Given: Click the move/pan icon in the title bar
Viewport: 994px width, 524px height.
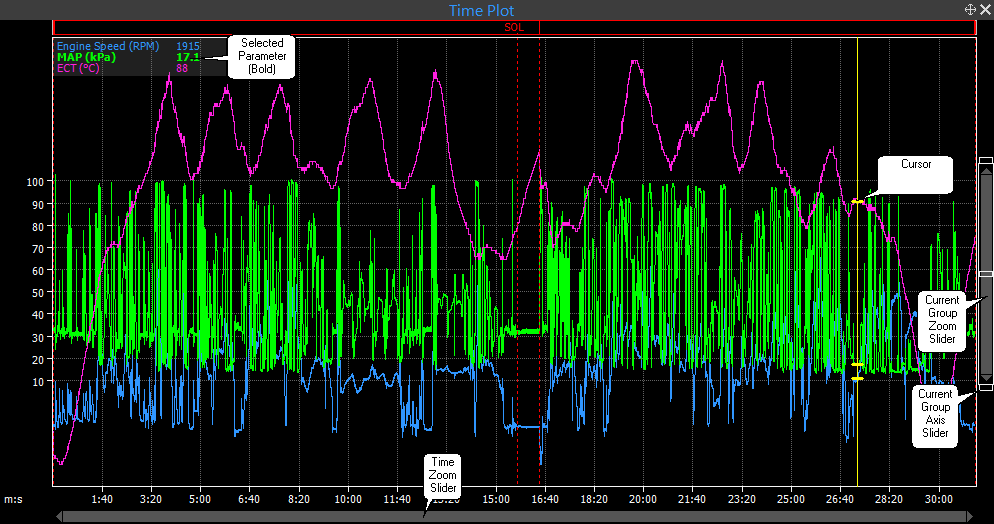Looking at the screenshot, I should tap(970, 10).
